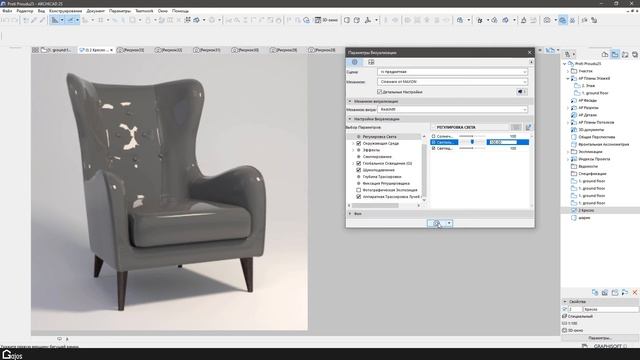Switch to the 1. ground floor tab
Screen dimensions: 640x360
point(56,50)
